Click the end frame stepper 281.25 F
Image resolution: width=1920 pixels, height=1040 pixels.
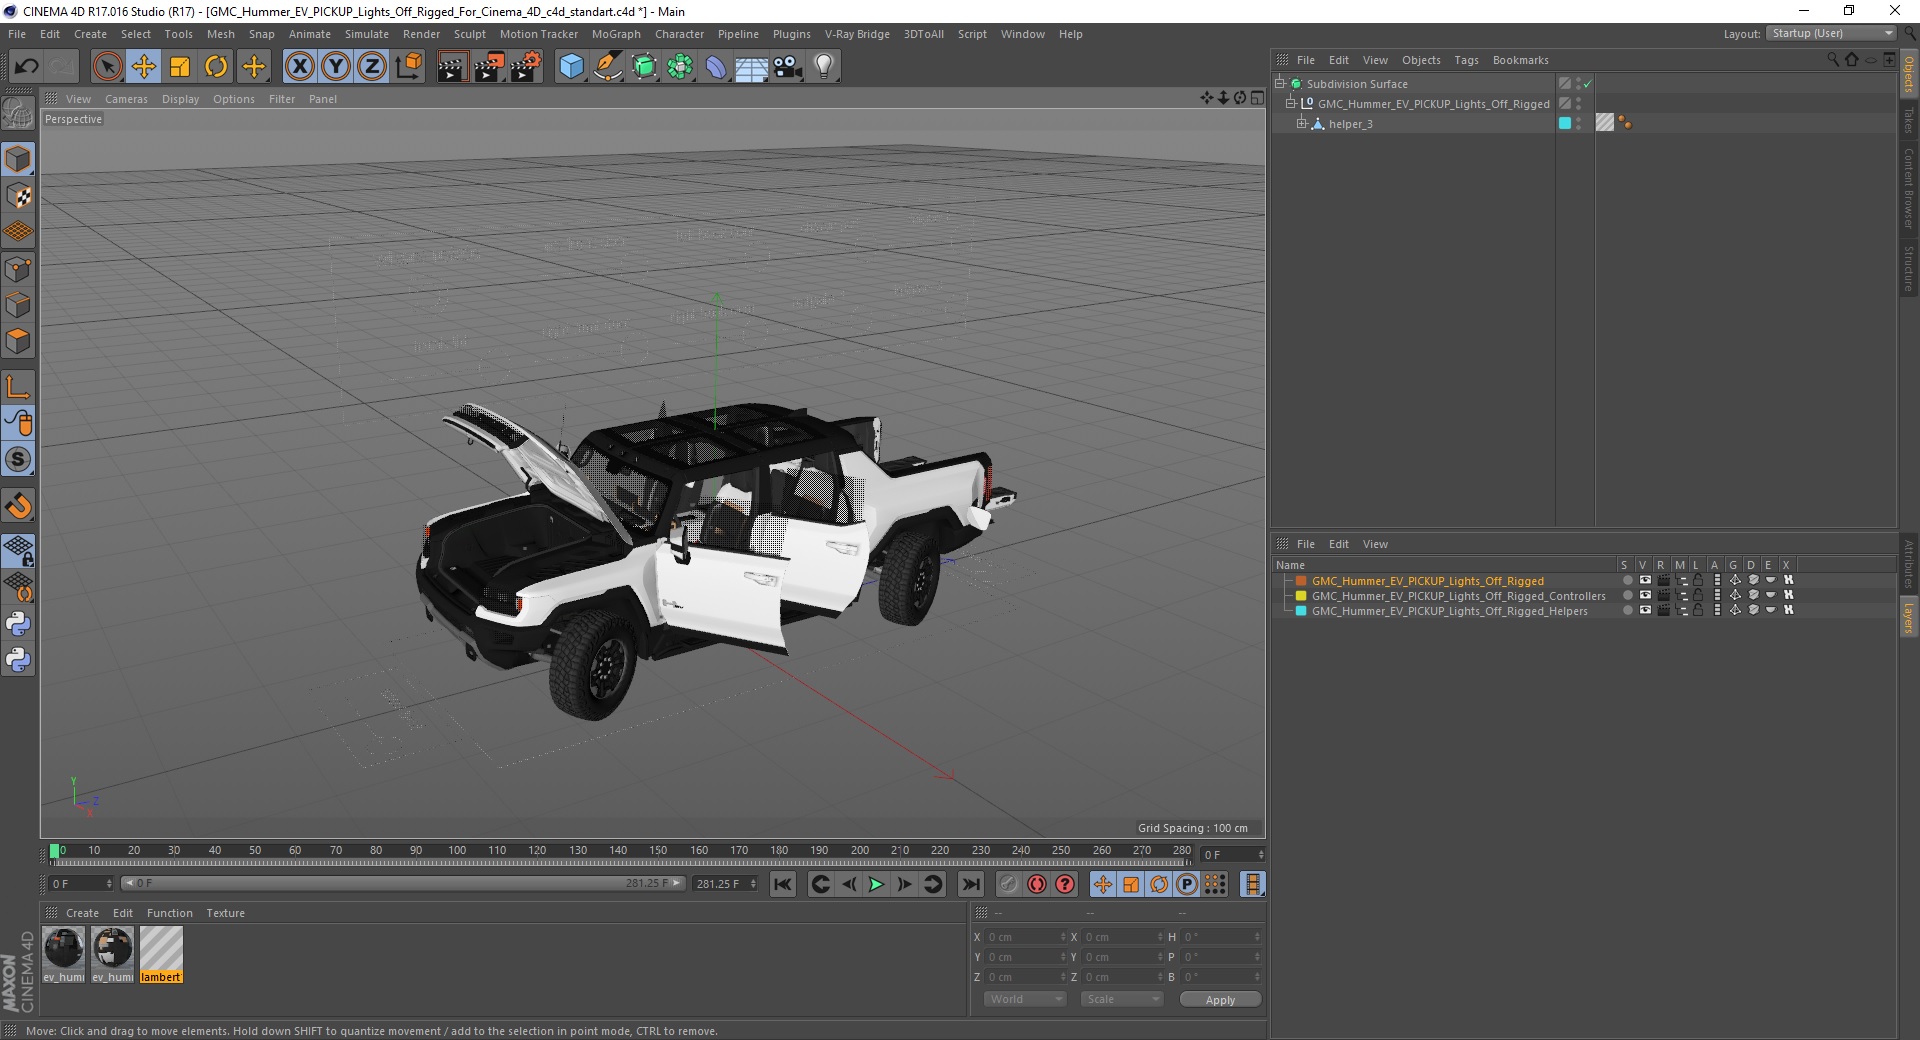click(725, 884)
